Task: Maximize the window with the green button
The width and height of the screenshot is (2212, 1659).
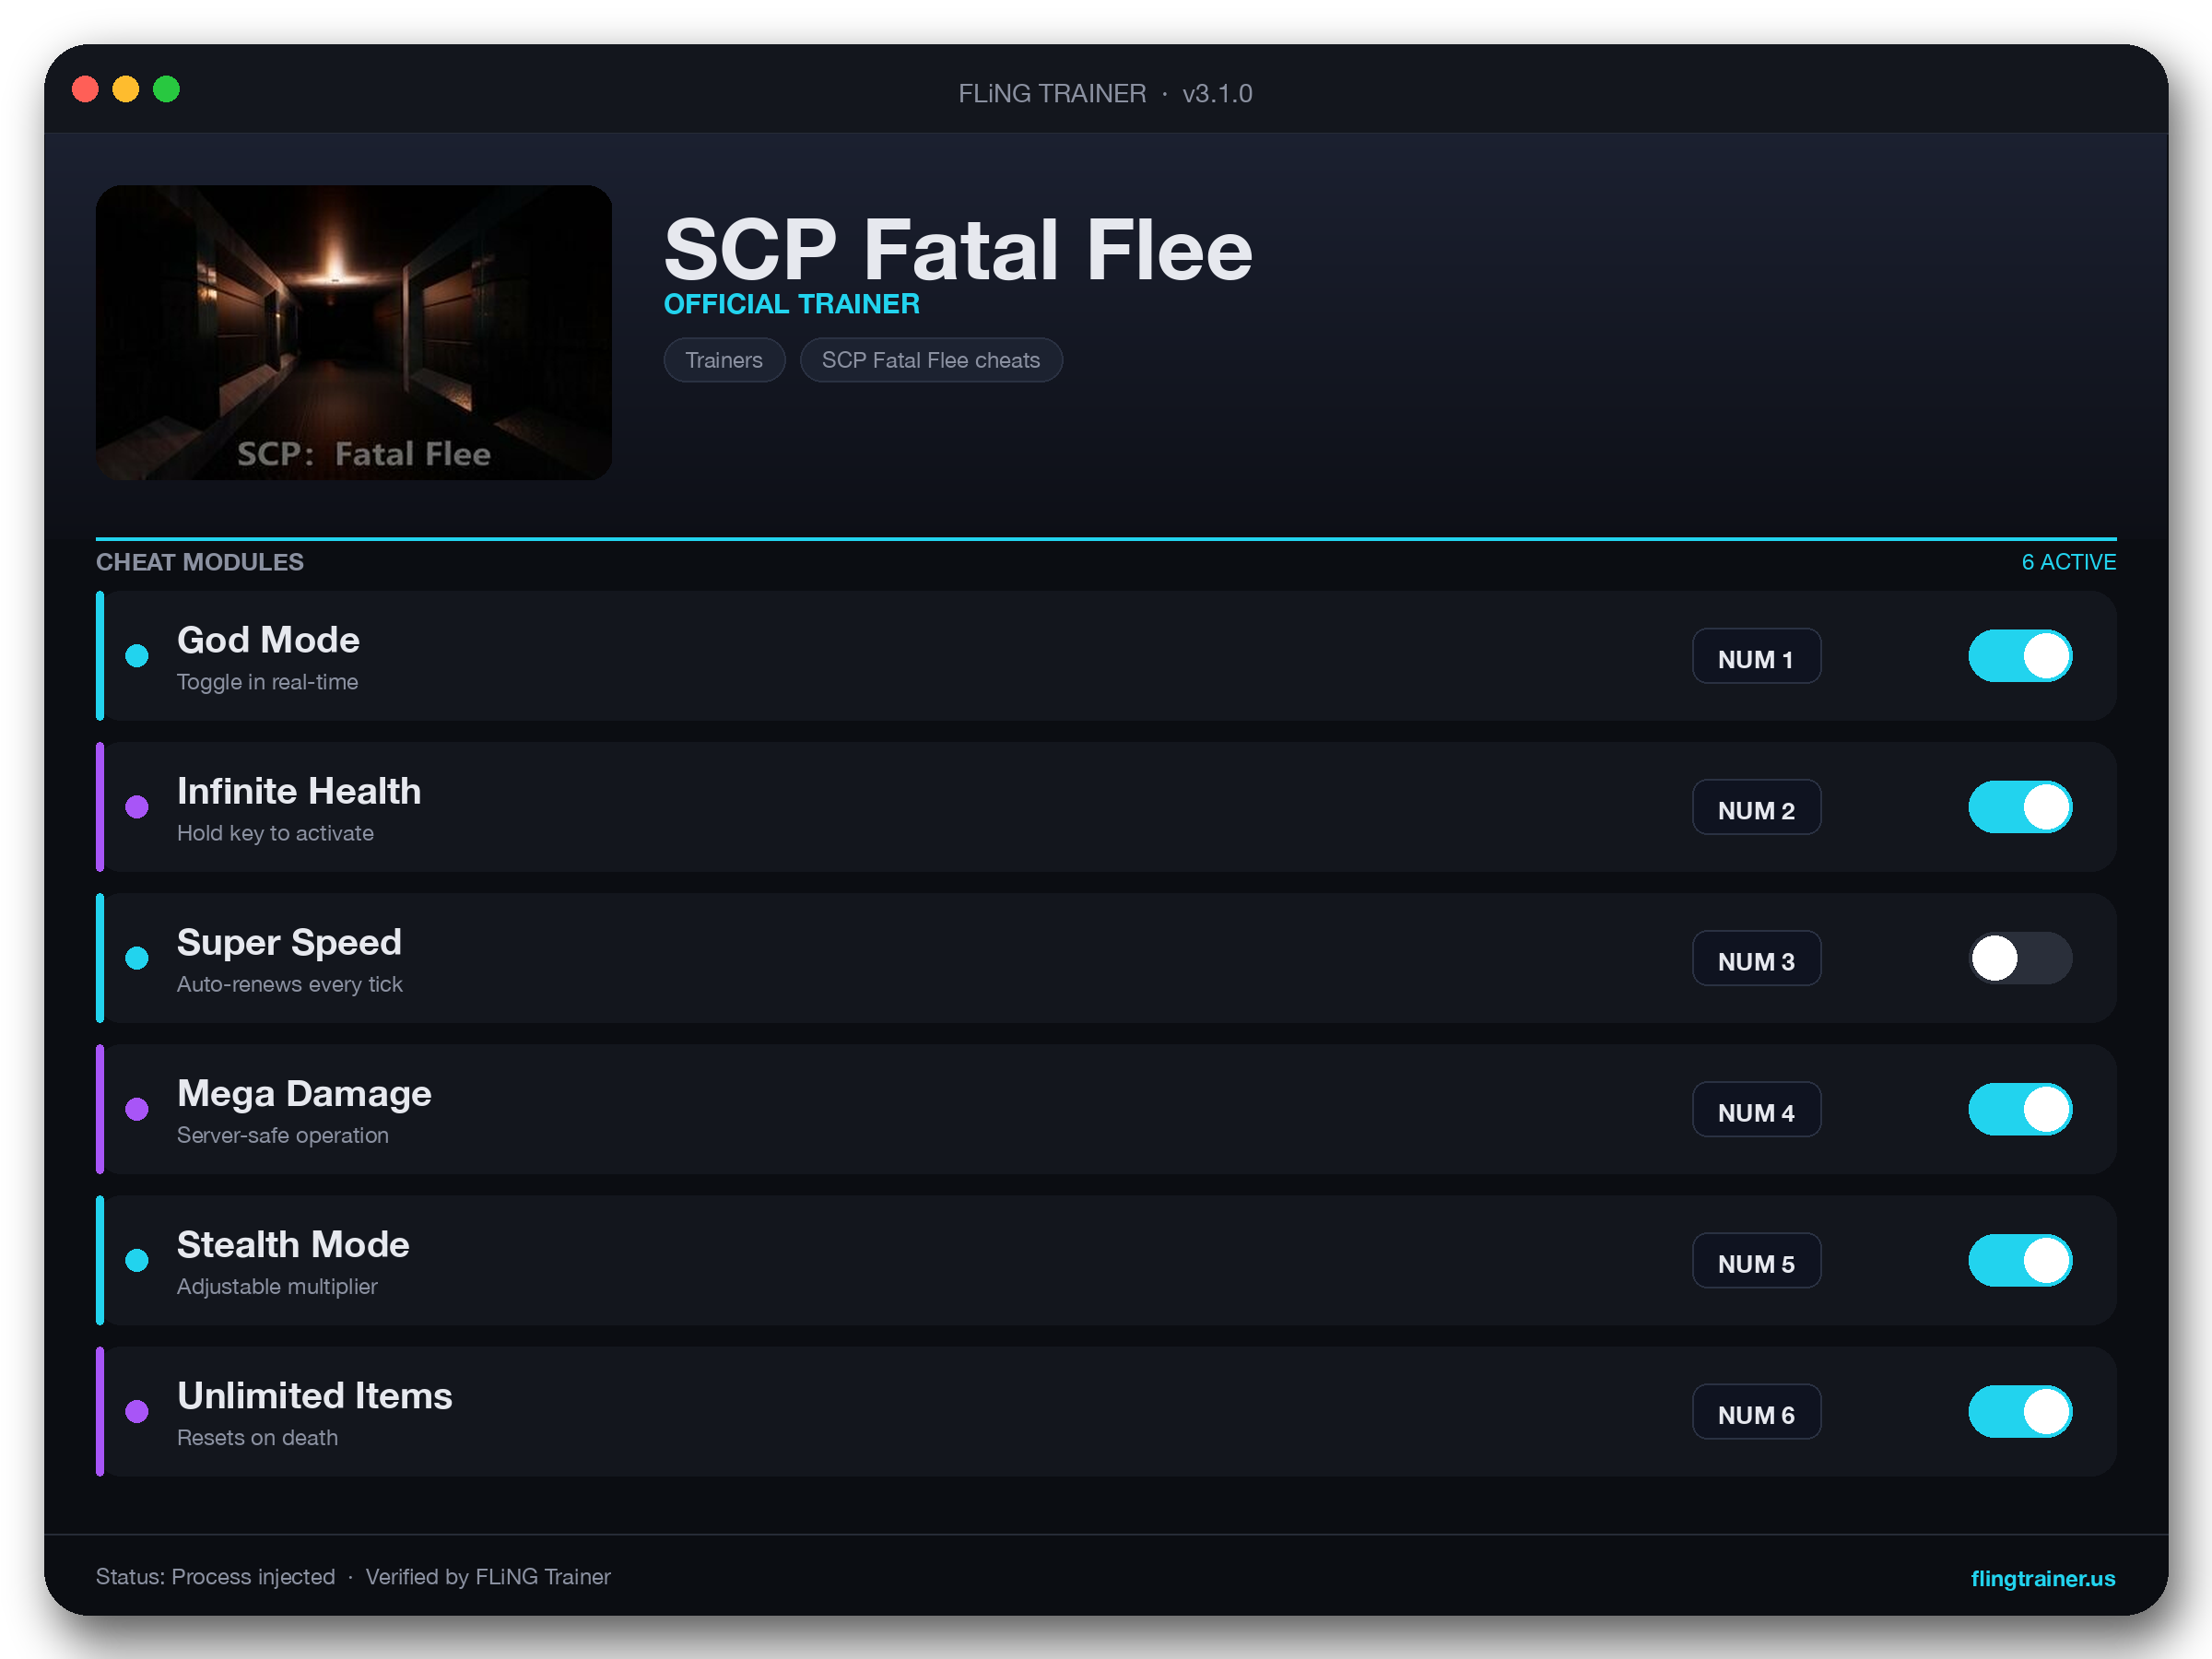Action: (x=166, y=89)
